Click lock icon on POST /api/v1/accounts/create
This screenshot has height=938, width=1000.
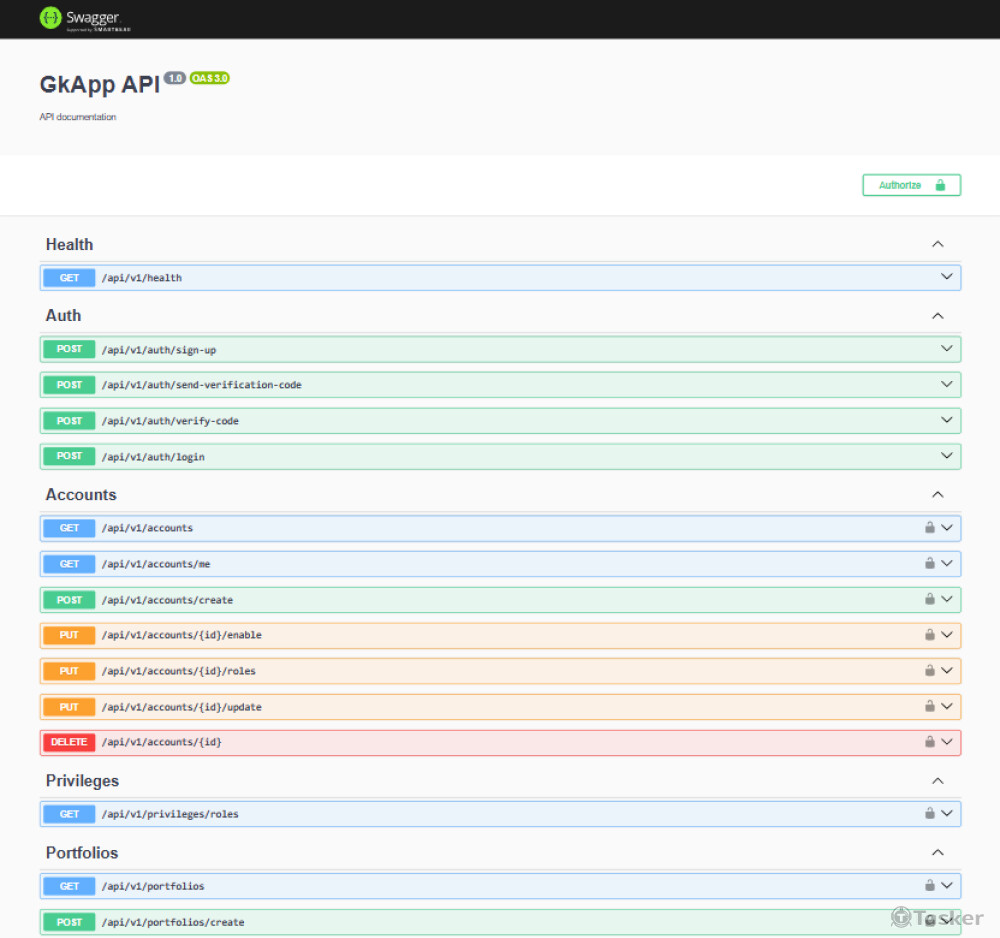929,600
